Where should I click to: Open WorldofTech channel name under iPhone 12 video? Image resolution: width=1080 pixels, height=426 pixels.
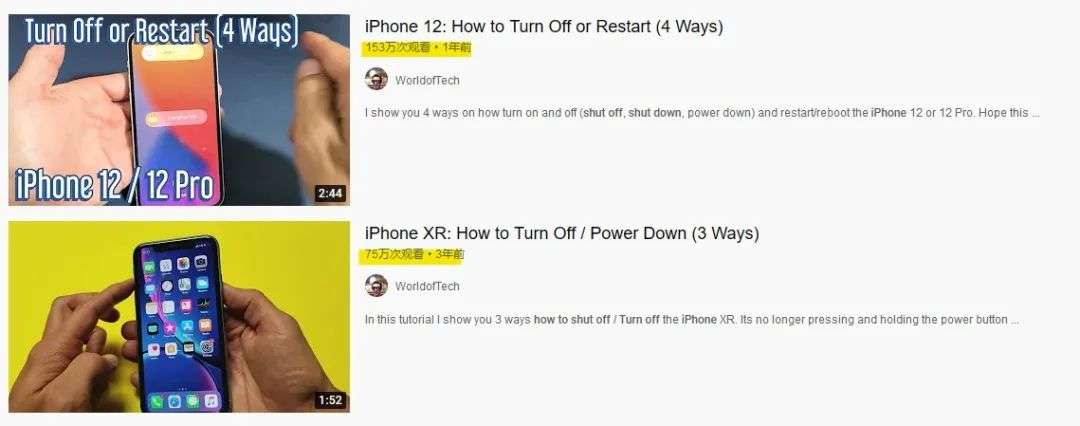coord(427,80)
